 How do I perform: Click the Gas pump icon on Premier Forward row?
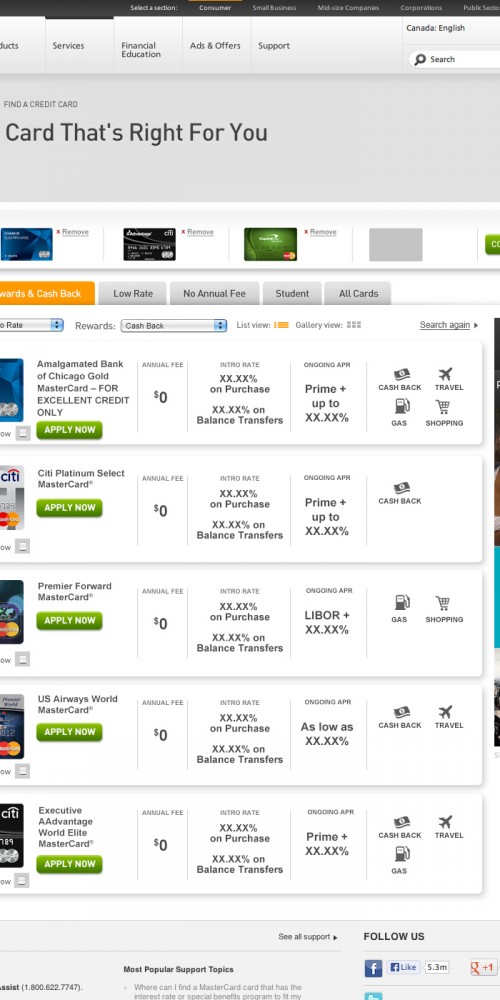point(402,603)
